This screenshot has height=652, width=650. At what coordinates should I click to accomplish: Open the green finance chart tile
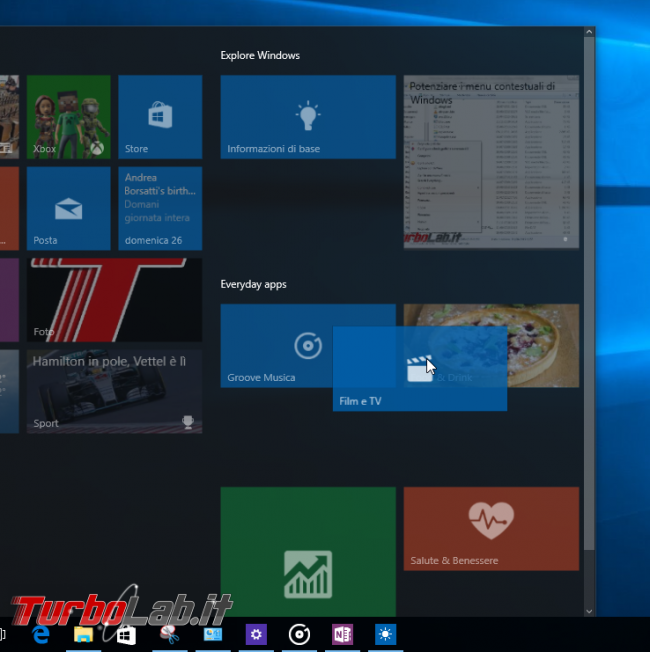click(x=308, y=551)
